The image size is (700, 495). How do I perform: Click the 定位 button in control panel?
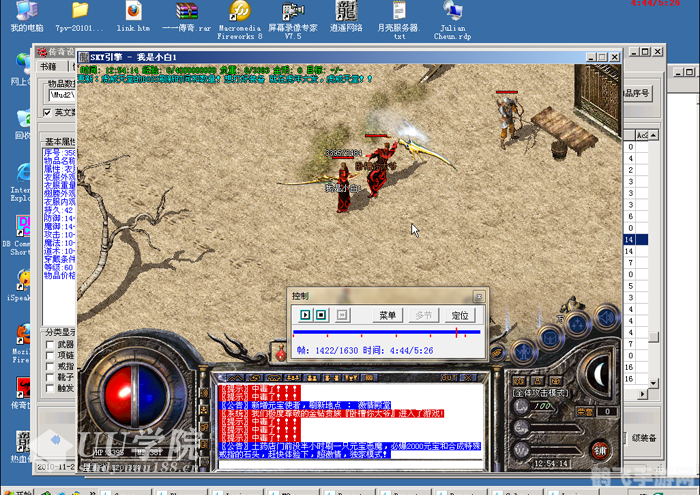(x=459, y=315)
